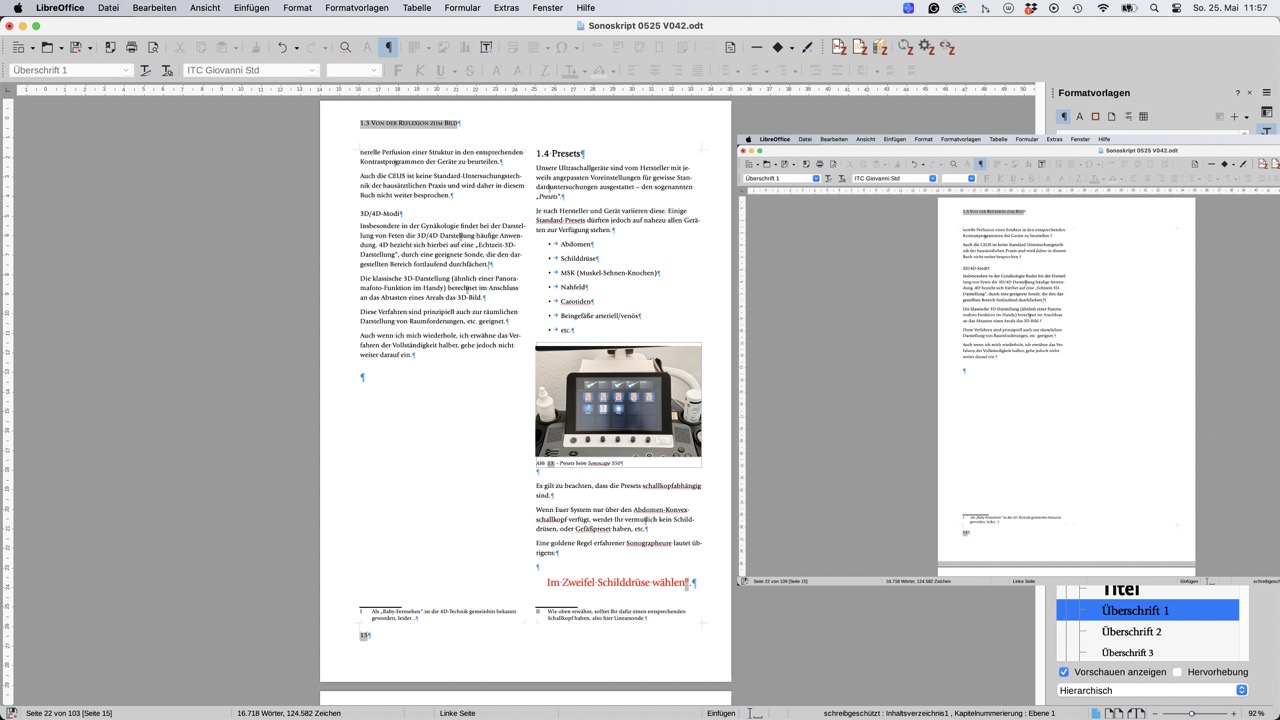This screenshot has height=720, width=1280.
Task: Toggle bold formatting F button
Action: (398, 70)
